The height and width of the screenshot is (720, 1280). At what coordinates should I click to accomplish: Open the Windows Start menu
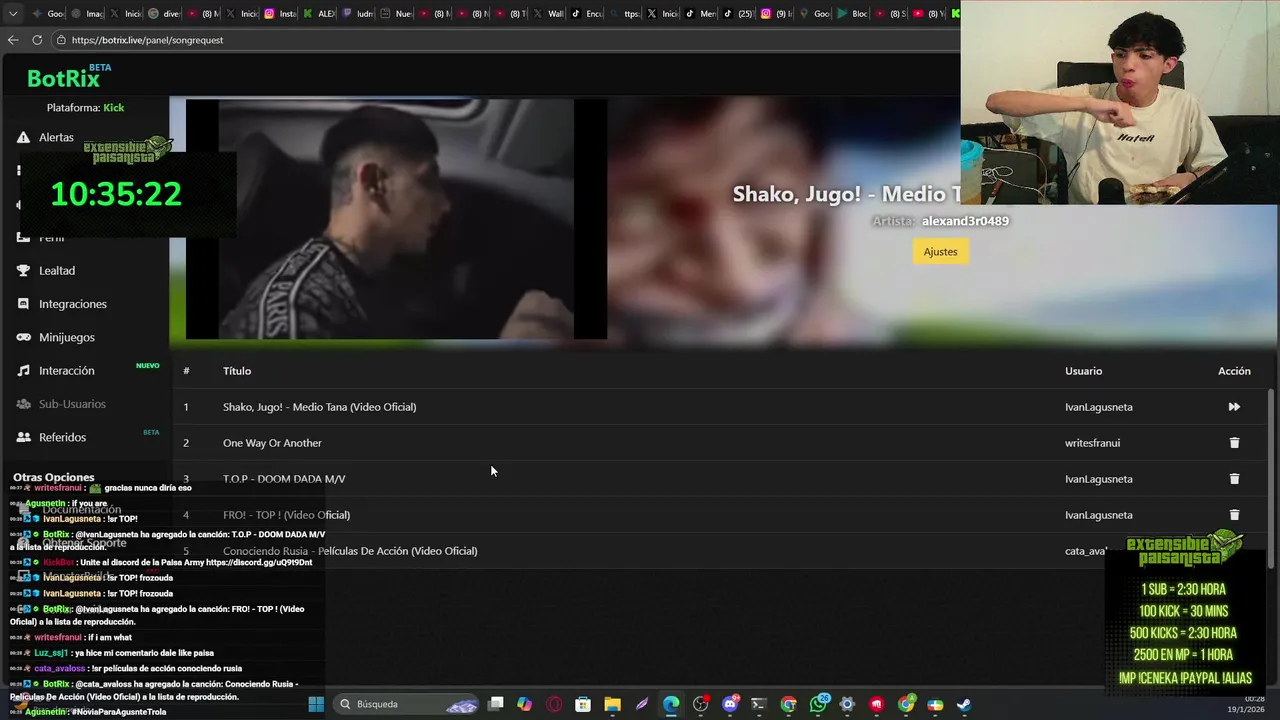316,704
